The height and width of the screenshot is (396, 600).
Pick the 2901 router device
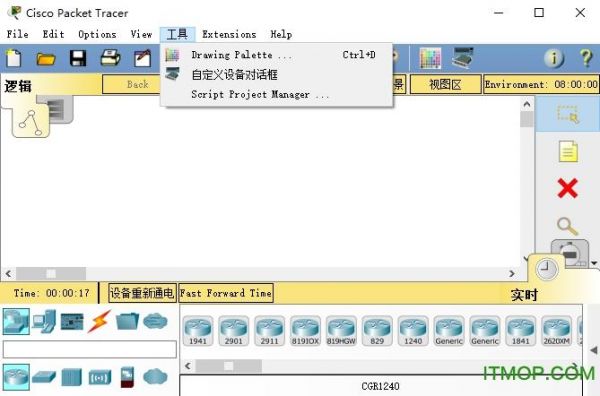coord(233,331)
